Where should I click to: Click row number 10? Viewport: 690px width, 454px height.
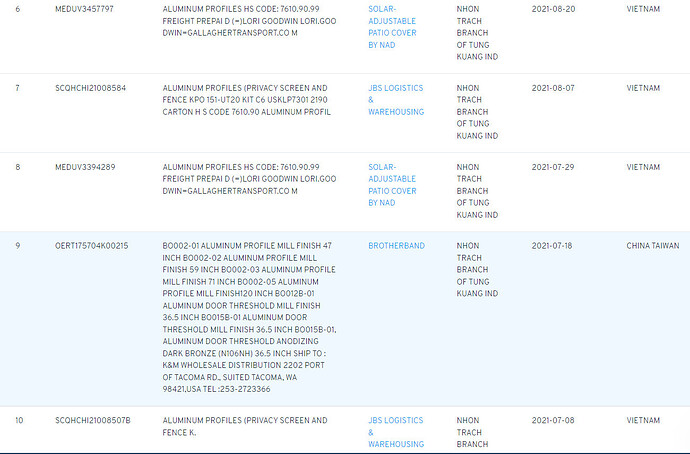[x=19, y=421]
